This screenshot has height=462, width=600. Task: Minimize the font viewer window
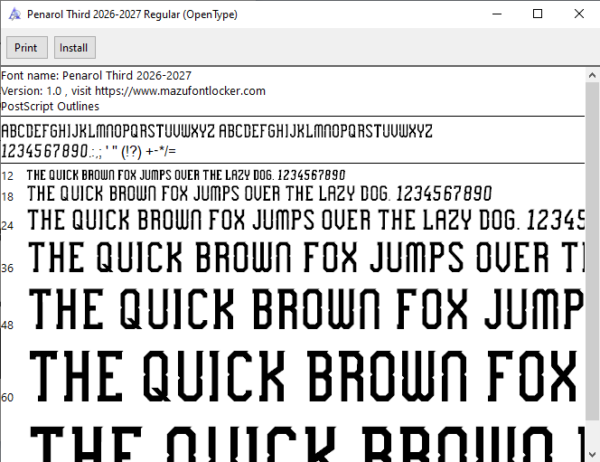497,14
